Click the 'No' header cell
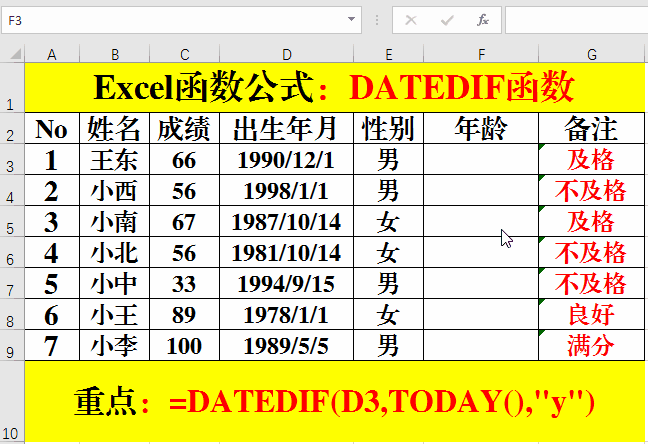This screenshot has width=648, height=444. pos(52,128)
